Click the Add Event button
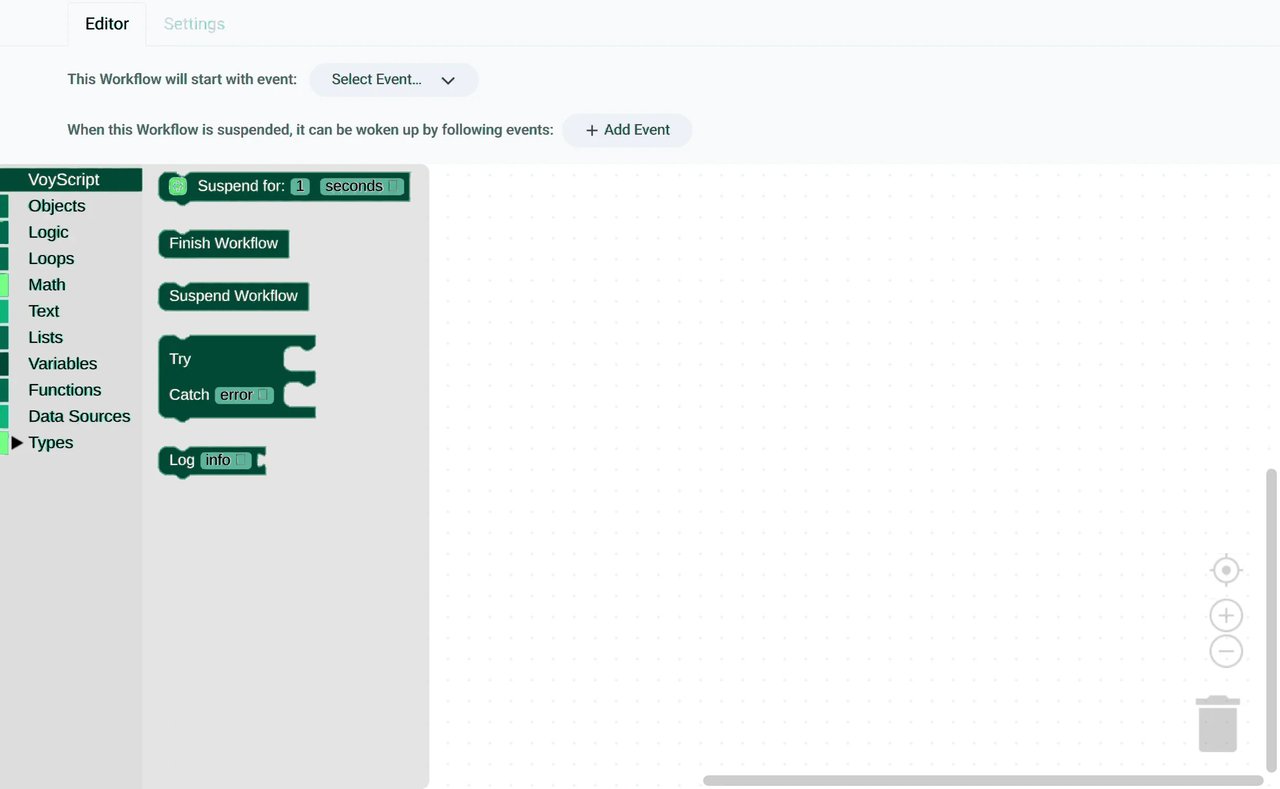 (x=627, y=130)
